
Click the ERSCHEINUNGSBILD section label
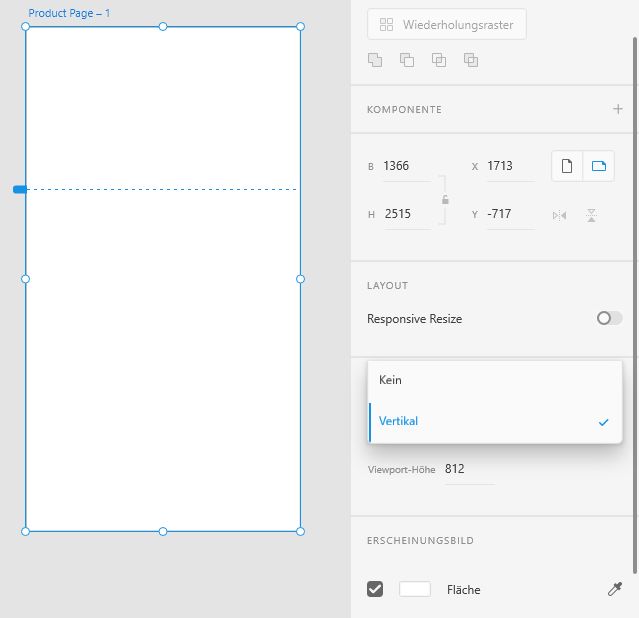(x=420, y=541)
